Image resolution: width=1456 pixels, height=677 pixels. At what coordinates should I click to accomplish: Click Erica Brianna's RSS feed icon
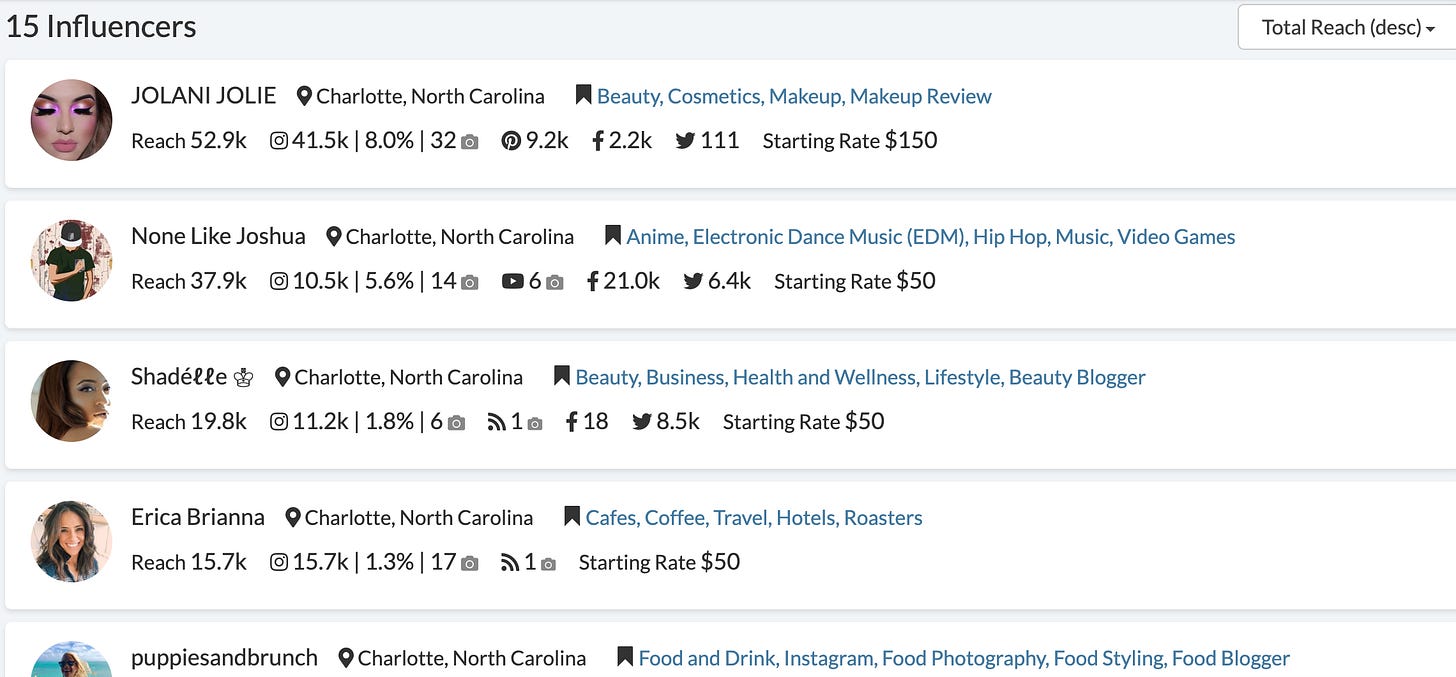(510, 562)
